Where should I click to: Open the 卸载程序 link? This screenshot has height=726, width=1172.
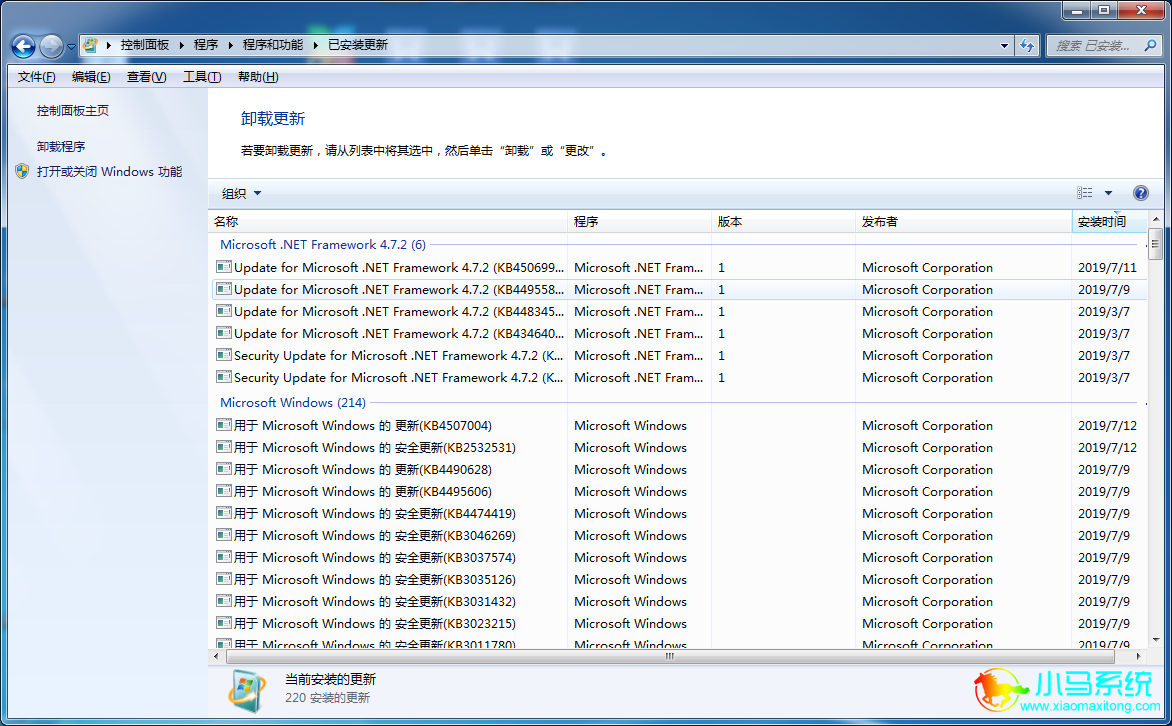pos(61,147)
